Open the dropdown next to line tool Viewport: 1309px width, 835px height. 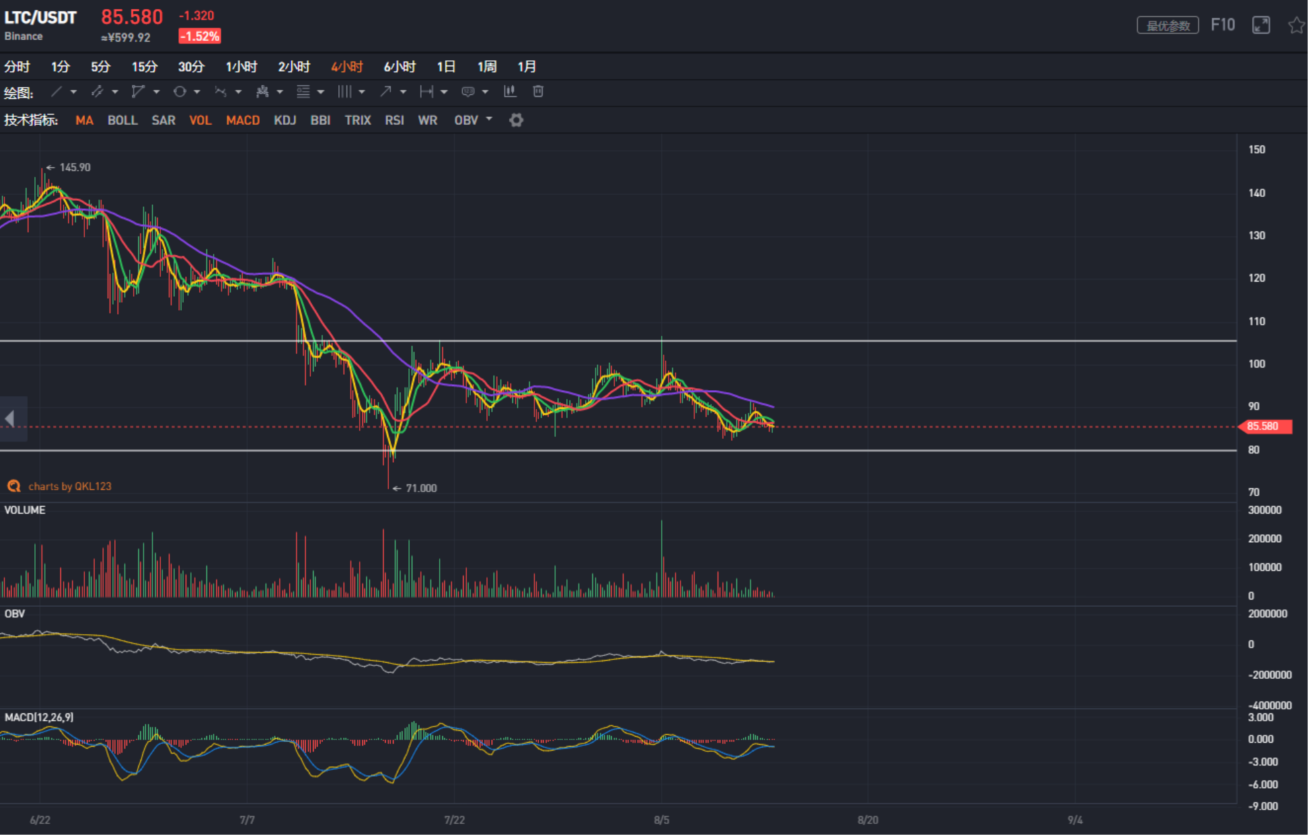point(74,92)
